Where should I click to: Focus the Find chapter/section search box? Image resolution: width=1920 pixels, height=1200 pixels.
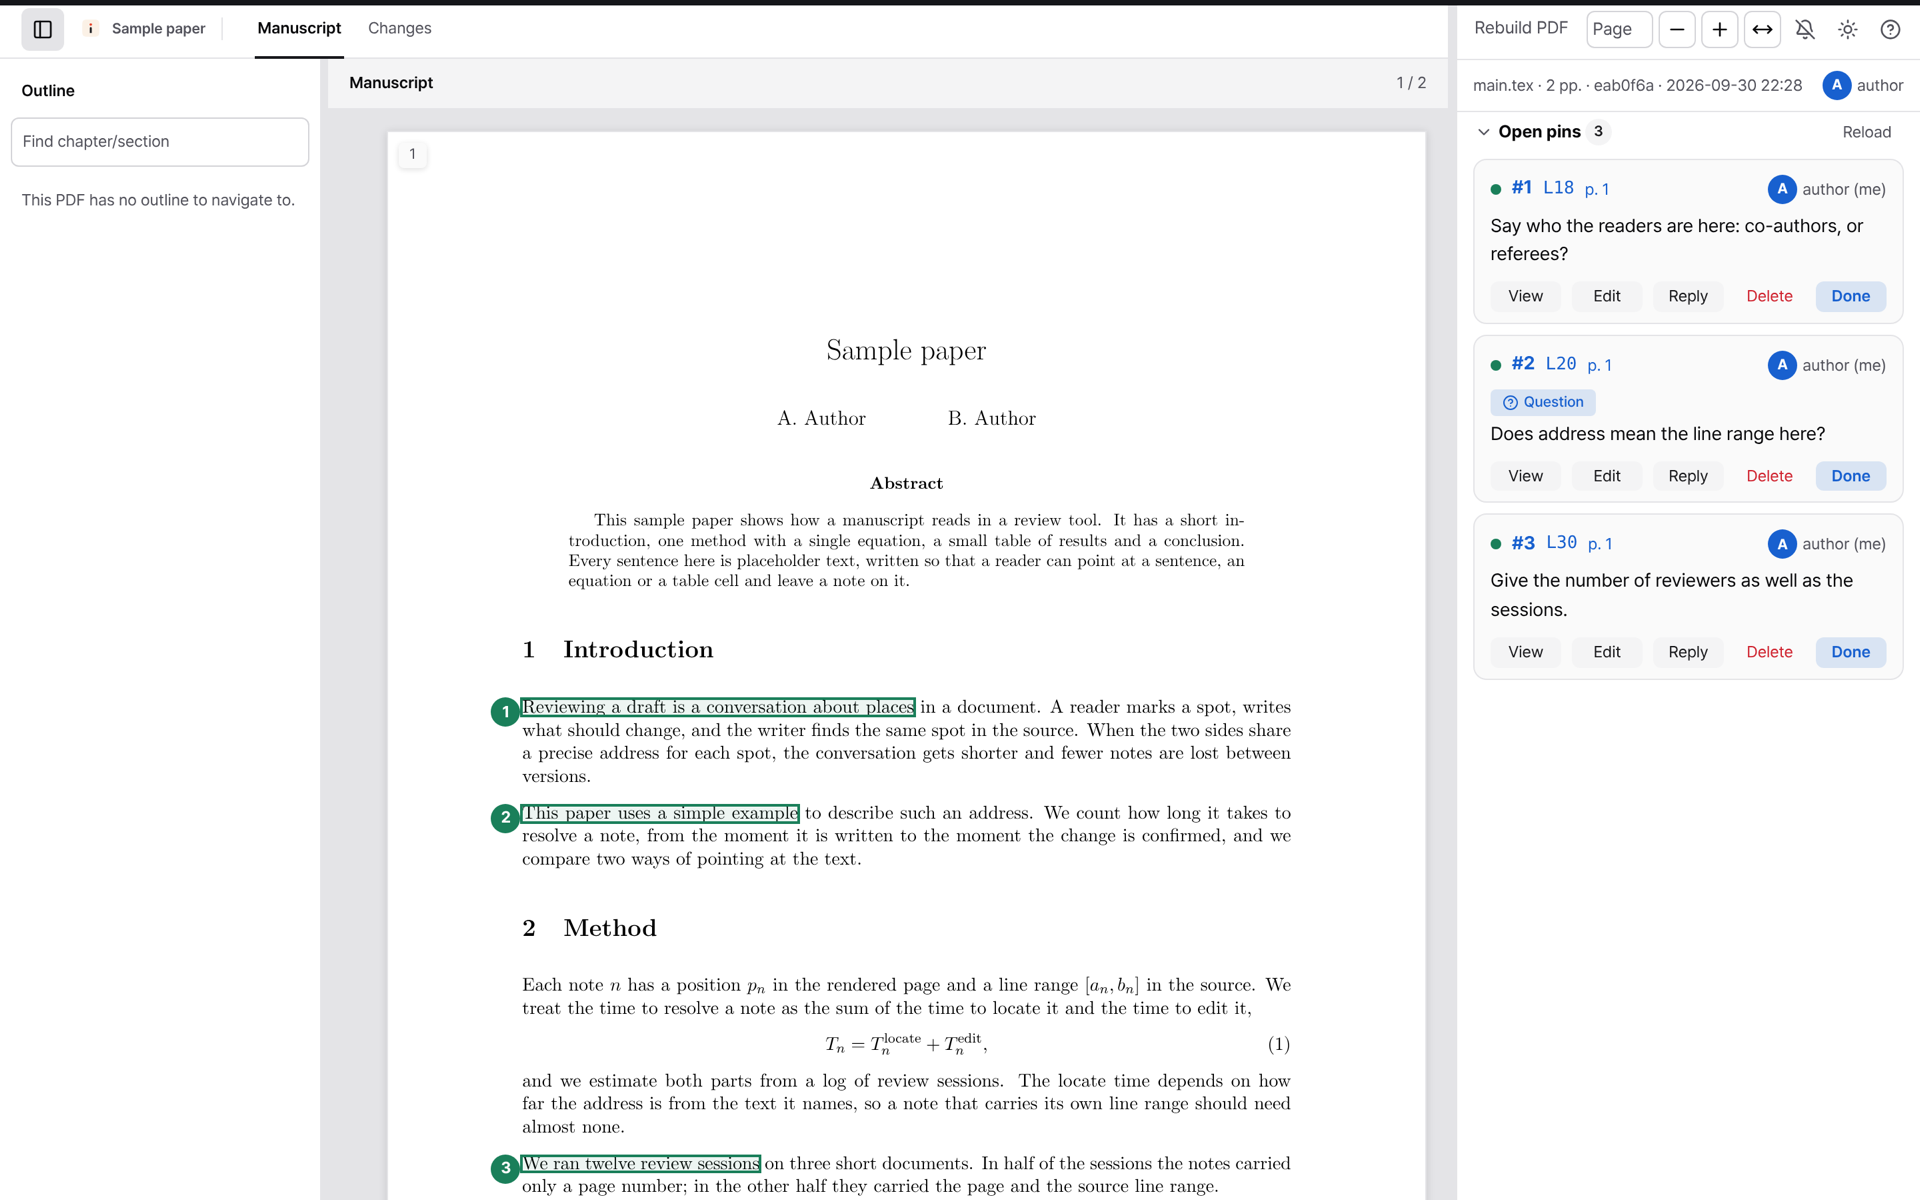(160, 142)
